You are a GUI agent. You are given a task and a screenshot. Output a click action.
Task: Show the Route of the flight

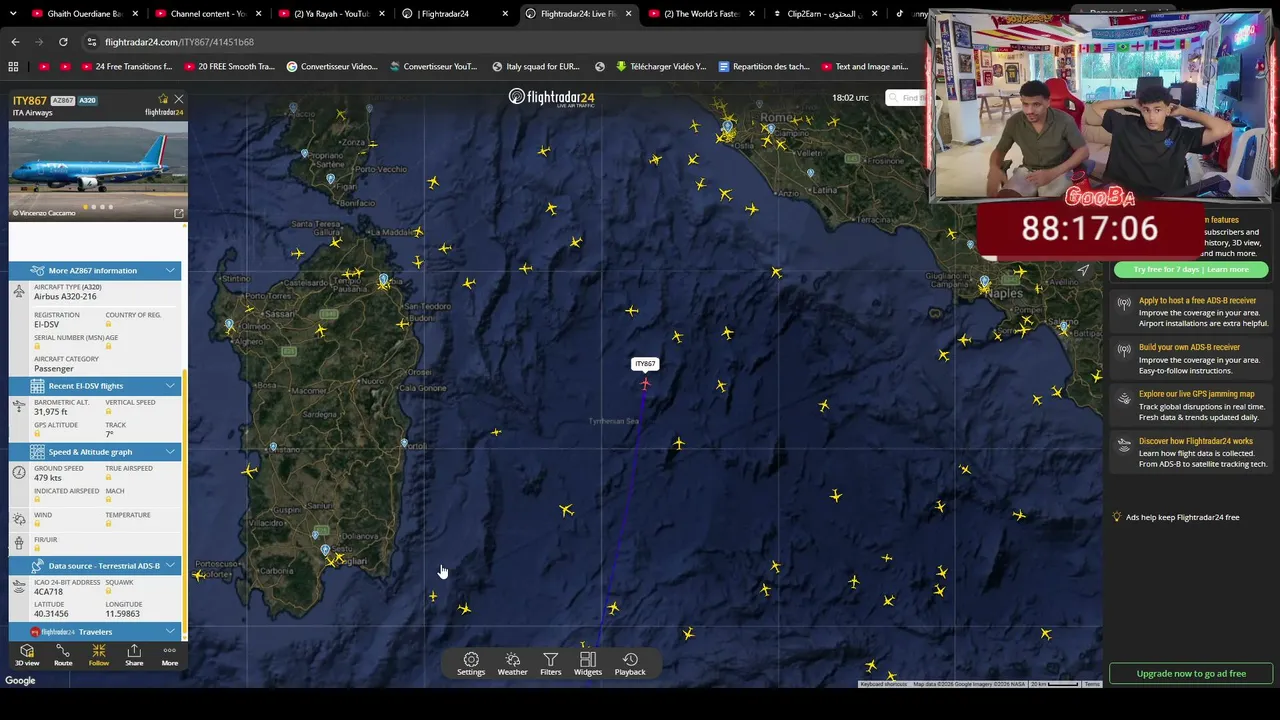tap(63, 655)
